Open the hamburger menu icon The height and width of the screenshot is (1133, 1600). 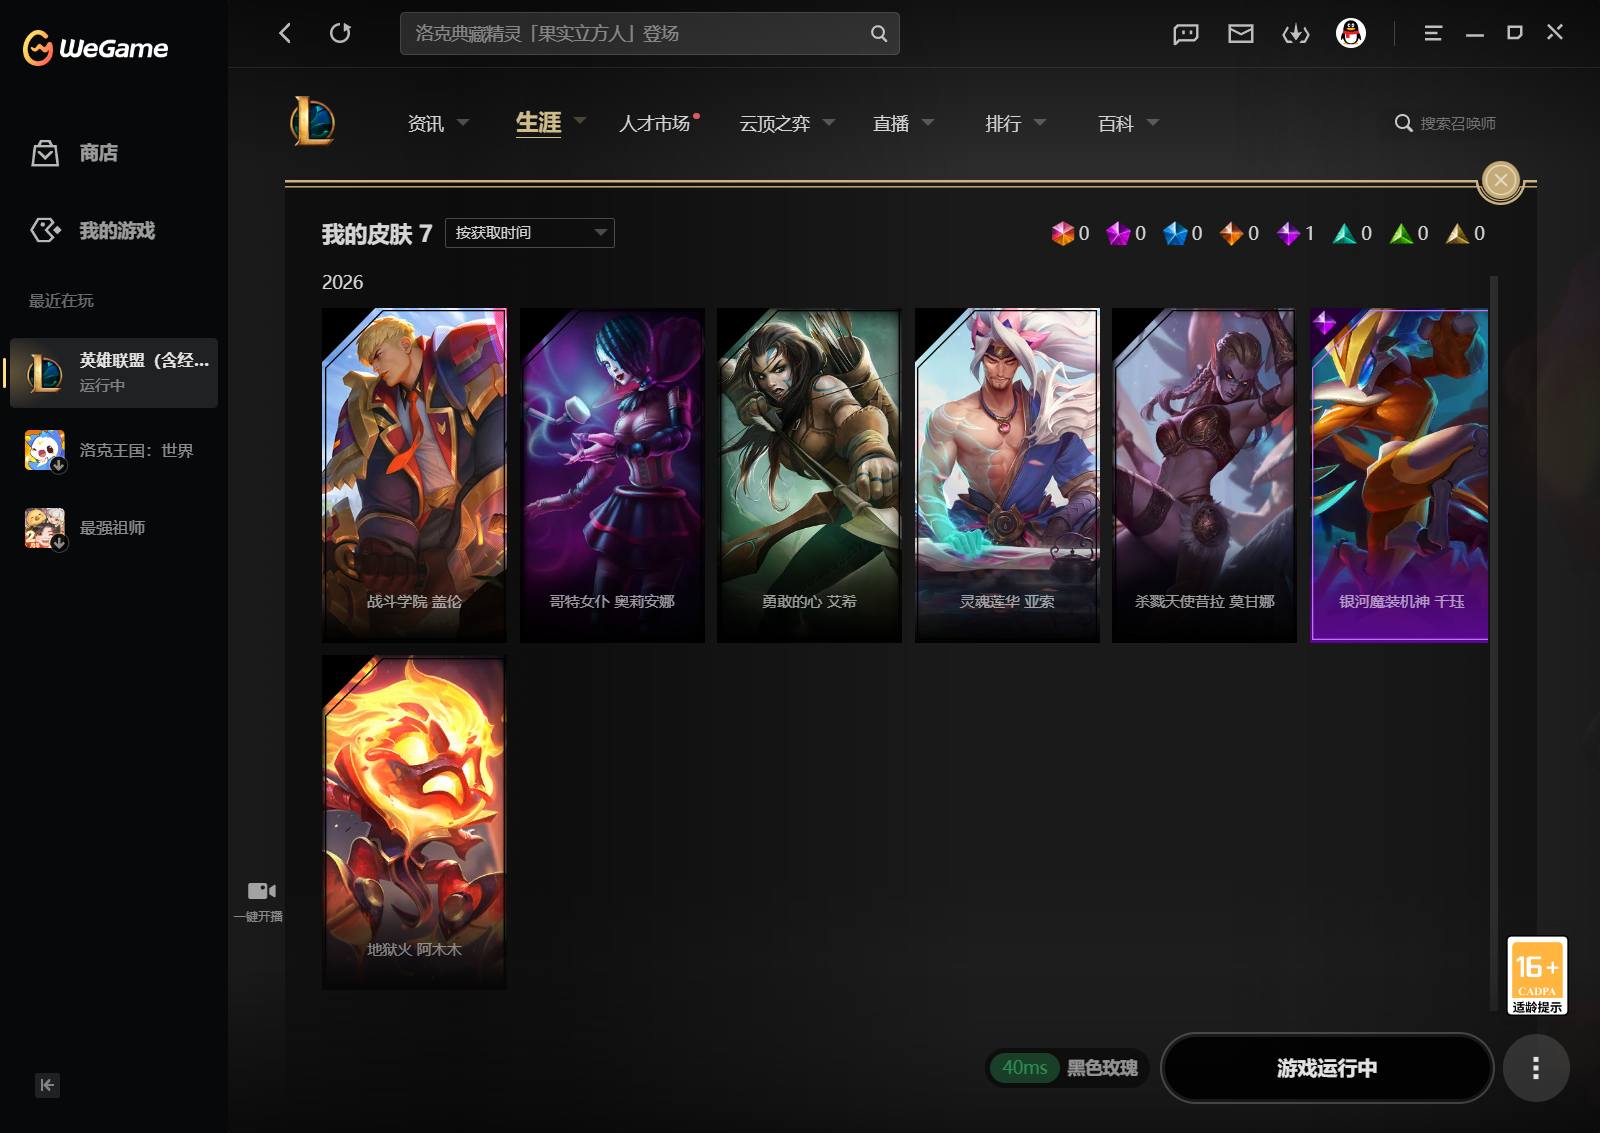point(1433,33)
